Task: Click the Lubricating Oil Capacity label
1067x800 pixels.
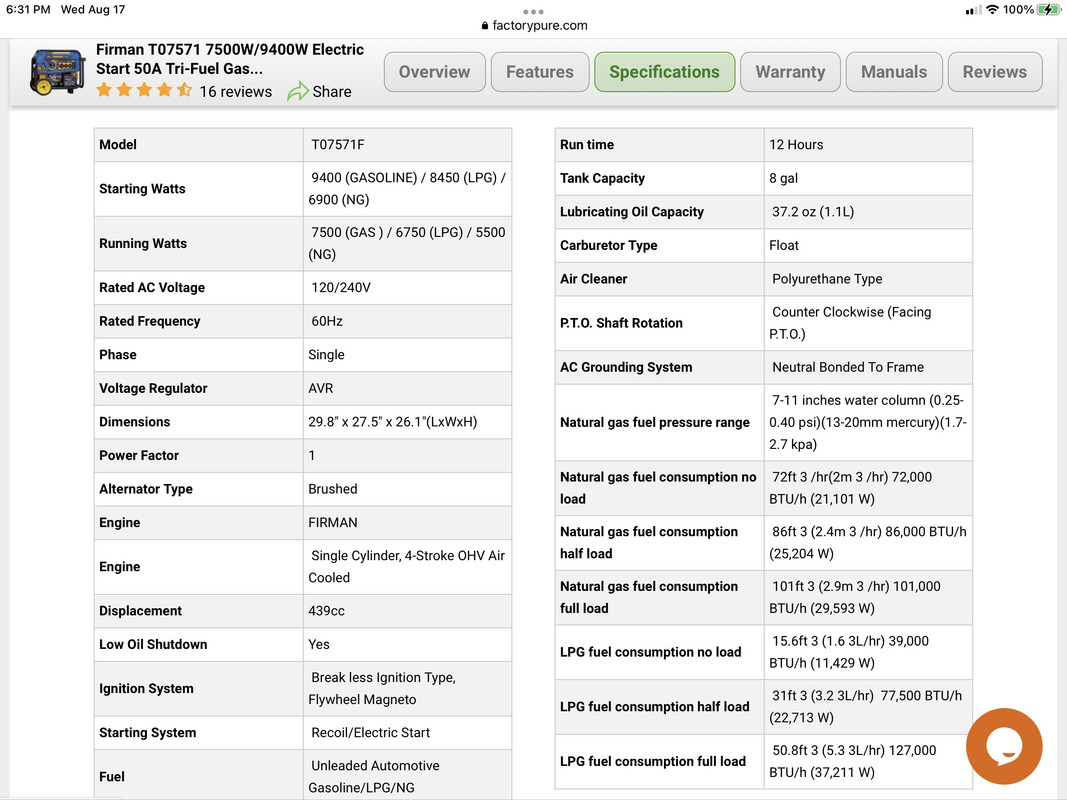Action: 631,212
